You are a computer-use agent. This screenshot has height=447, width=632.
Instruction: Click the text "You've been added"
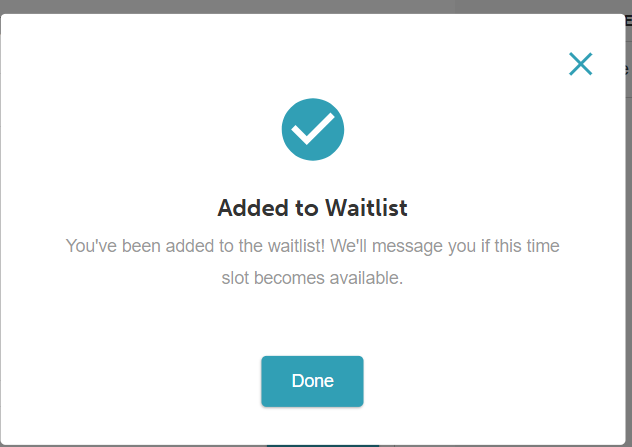tap(140, 246)
